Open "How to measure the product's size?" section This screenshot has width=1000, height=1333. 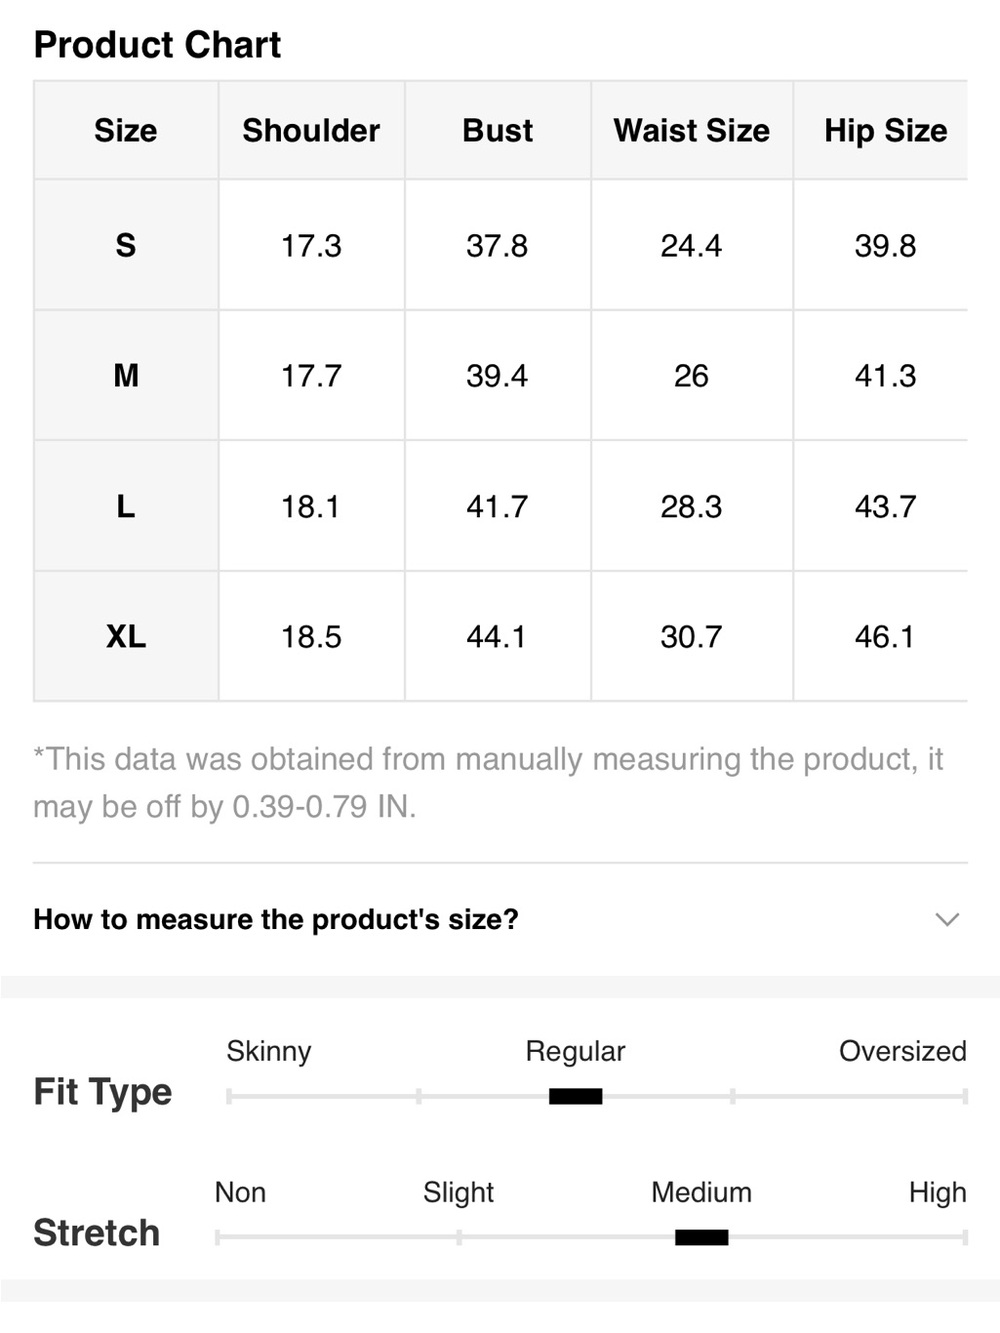[500, 919]
